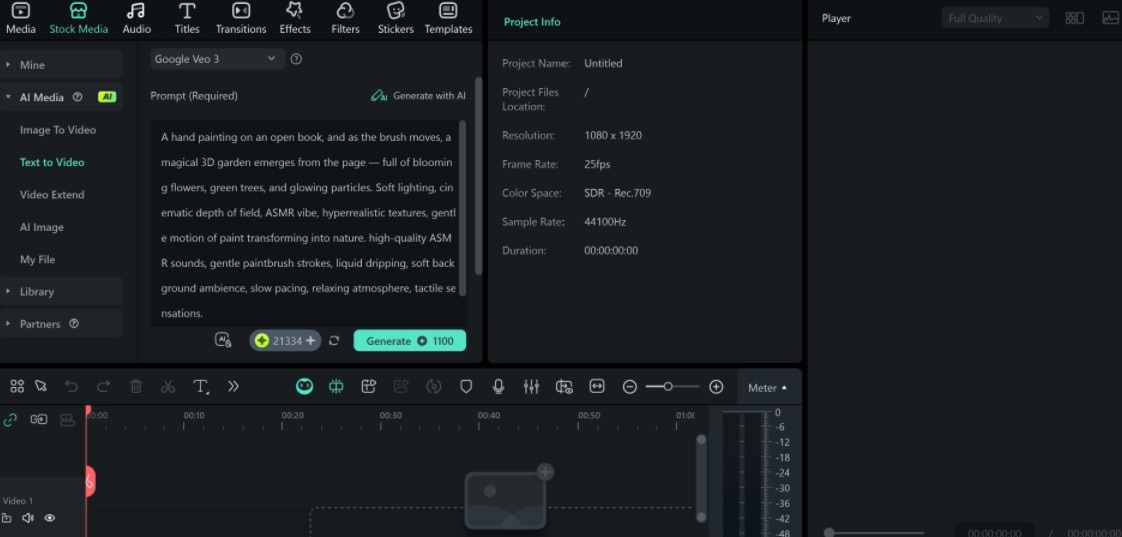Click the voiceover microphone icon
Screen dimensions: 1122x537
[499, 387]
